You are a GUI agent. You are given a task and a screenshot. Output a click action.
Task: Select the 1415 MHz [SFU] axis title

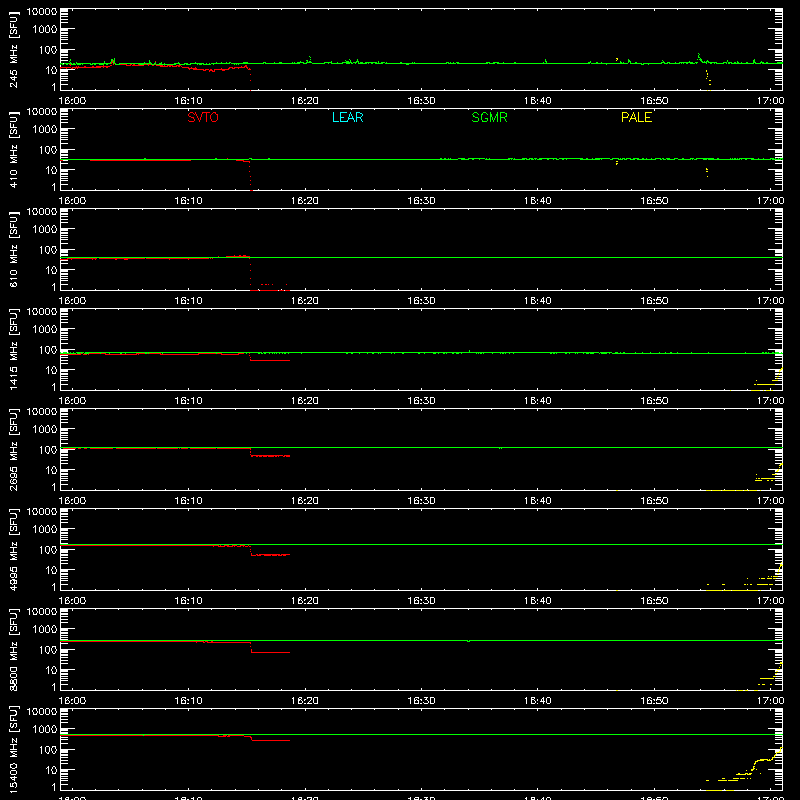pyautogui.click(x=13, y=349)
